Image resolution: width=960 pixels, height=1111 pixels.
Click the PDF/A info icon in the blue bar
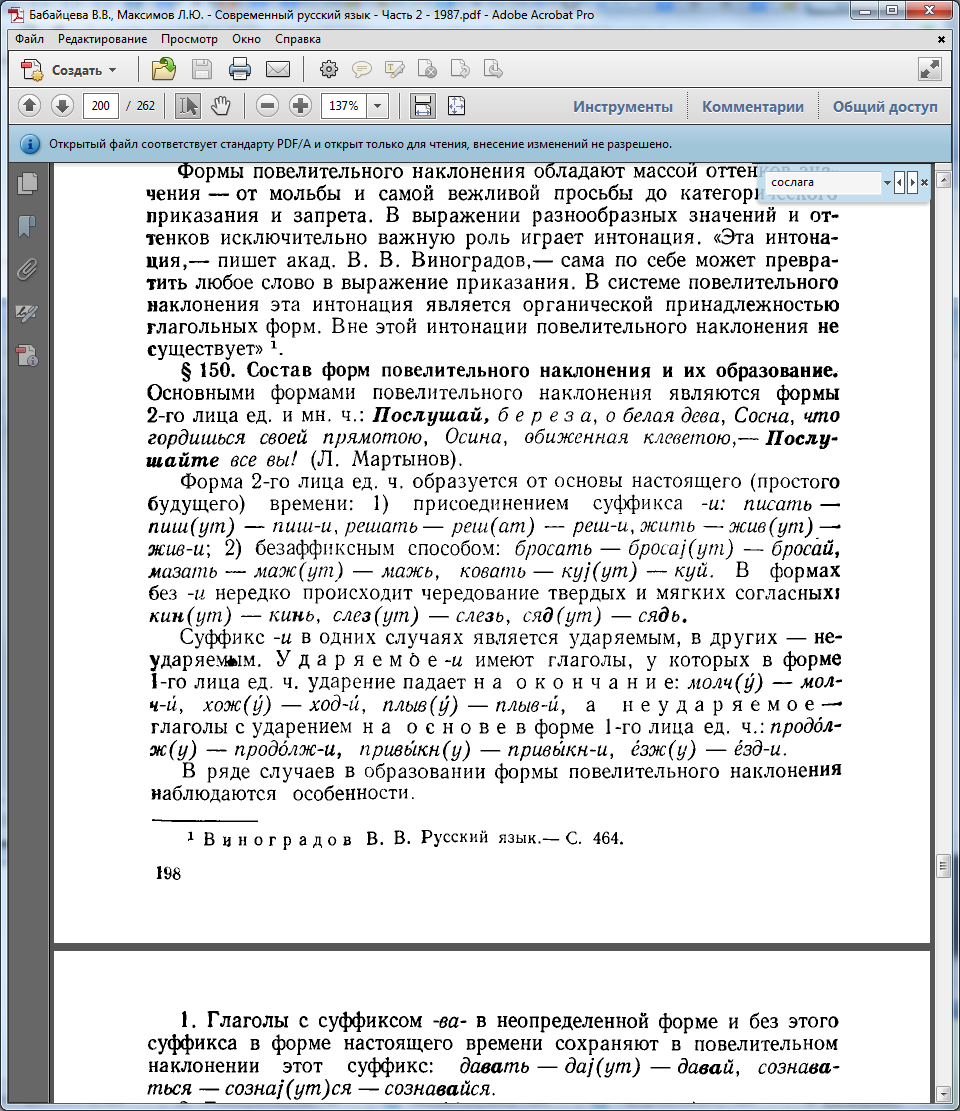(x=29, y=144)
